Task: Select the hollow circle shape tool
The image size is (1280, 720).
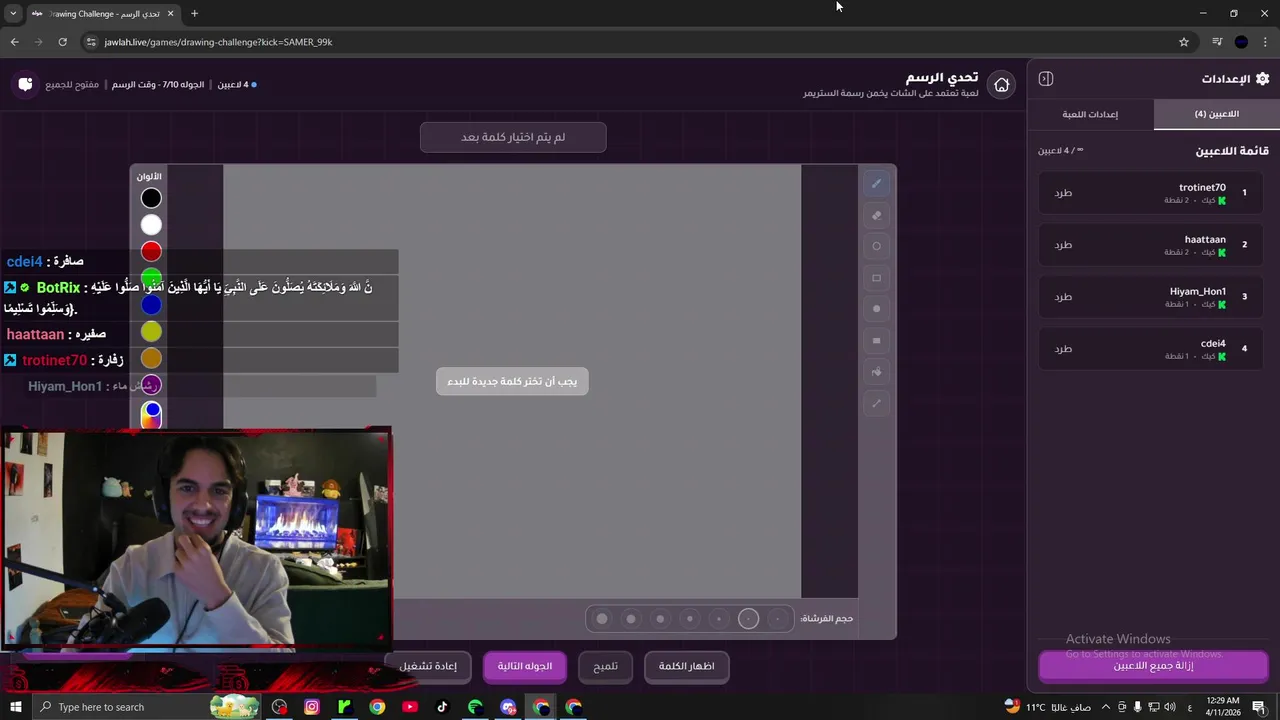Action: (x=876, y=246)
